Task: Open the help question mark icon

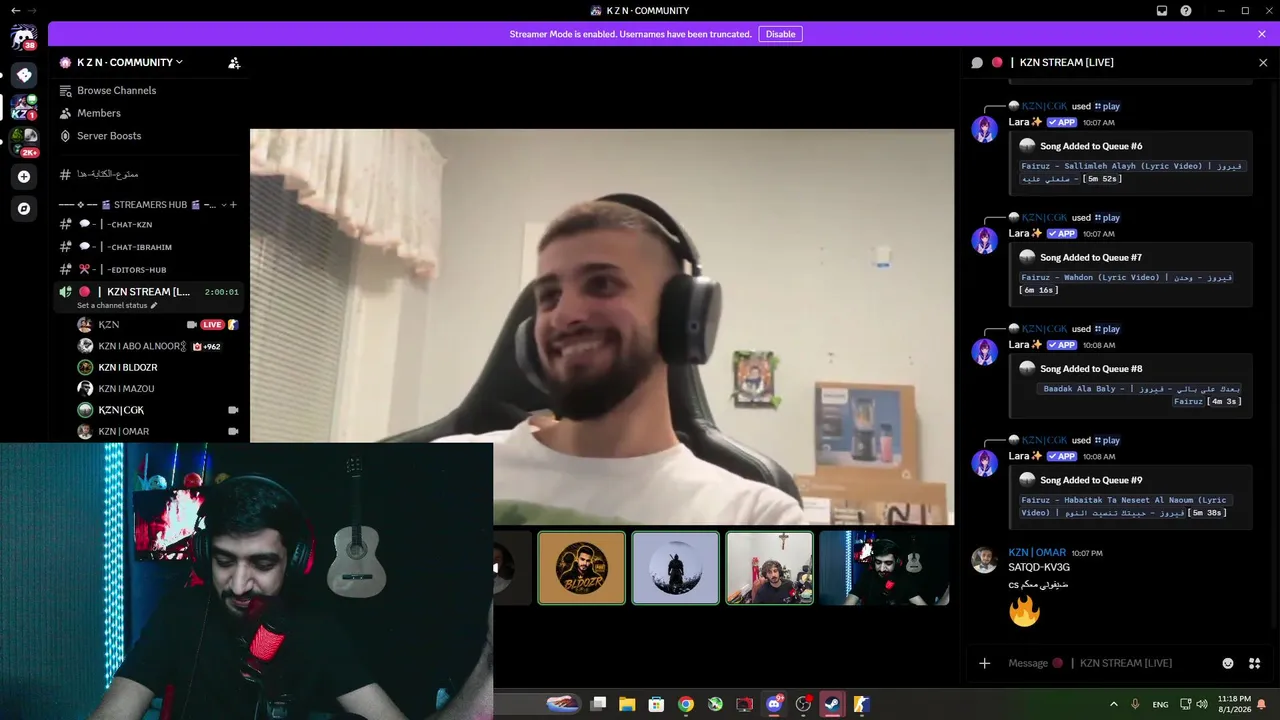Action: click(x=1186, y=11)
